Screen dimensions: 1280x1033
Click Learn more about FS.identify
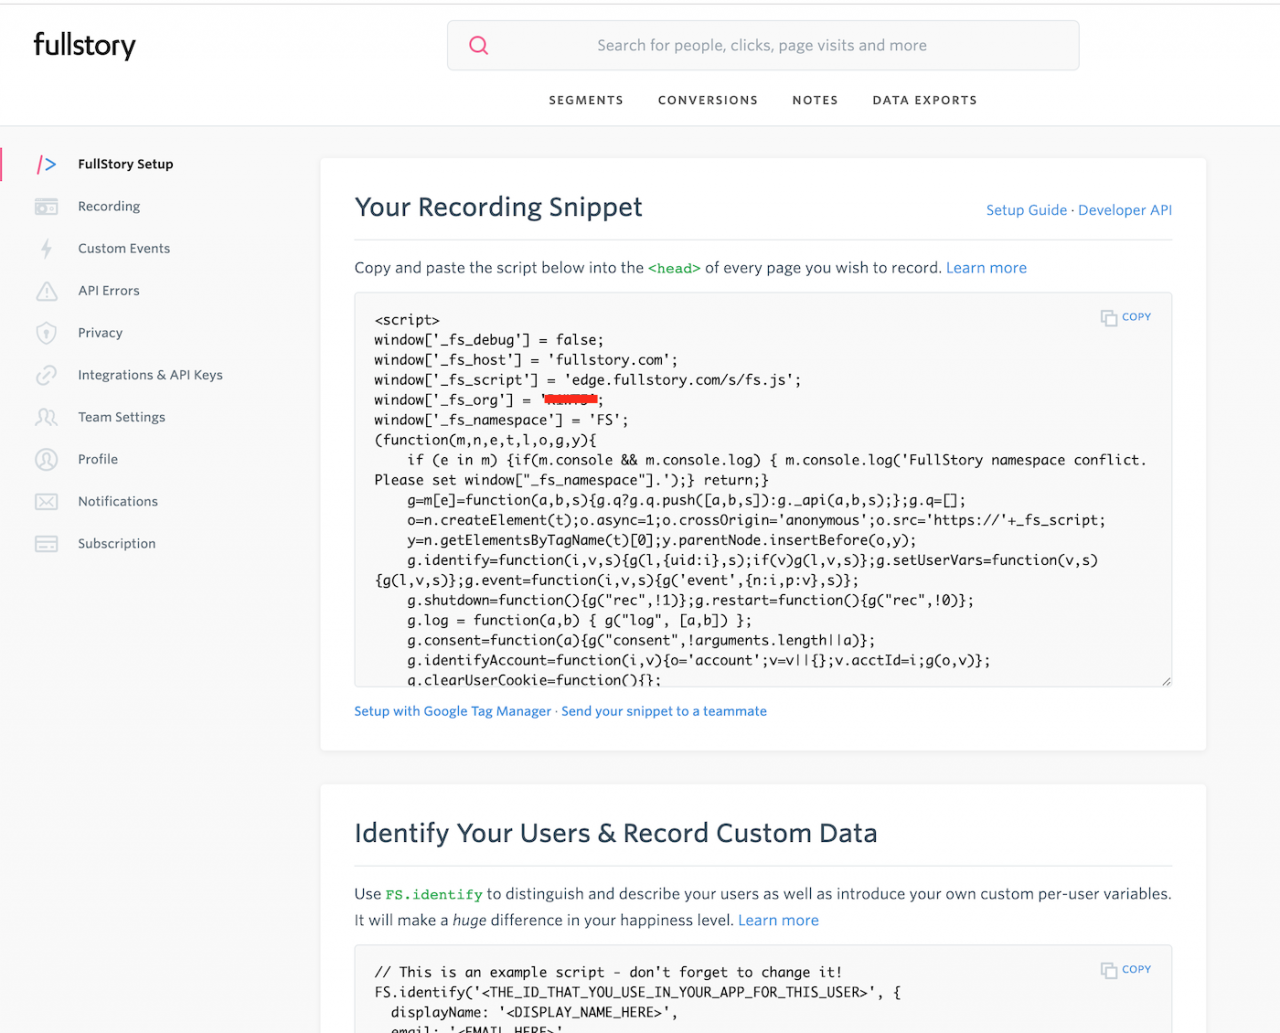778,920
